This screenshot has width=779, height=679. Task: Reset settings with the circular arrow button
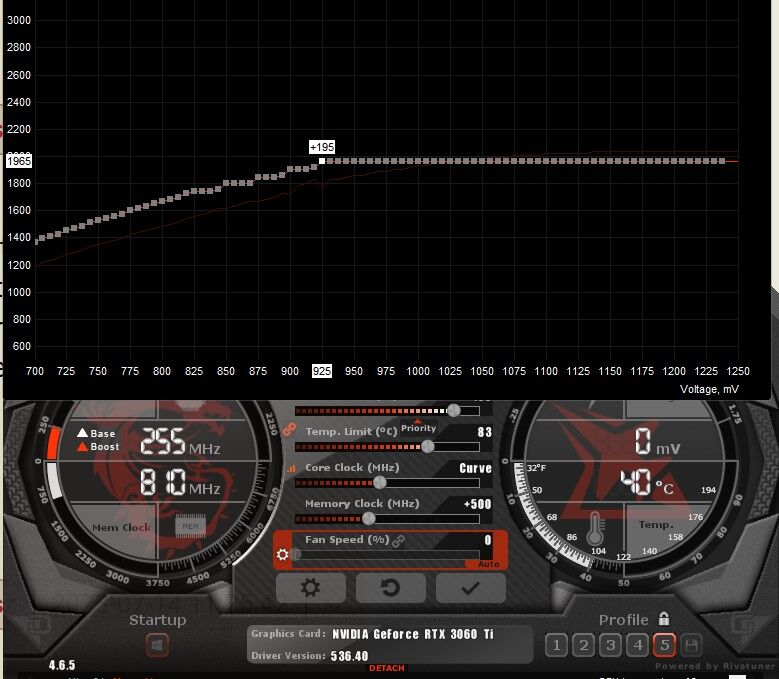(390, 588)
